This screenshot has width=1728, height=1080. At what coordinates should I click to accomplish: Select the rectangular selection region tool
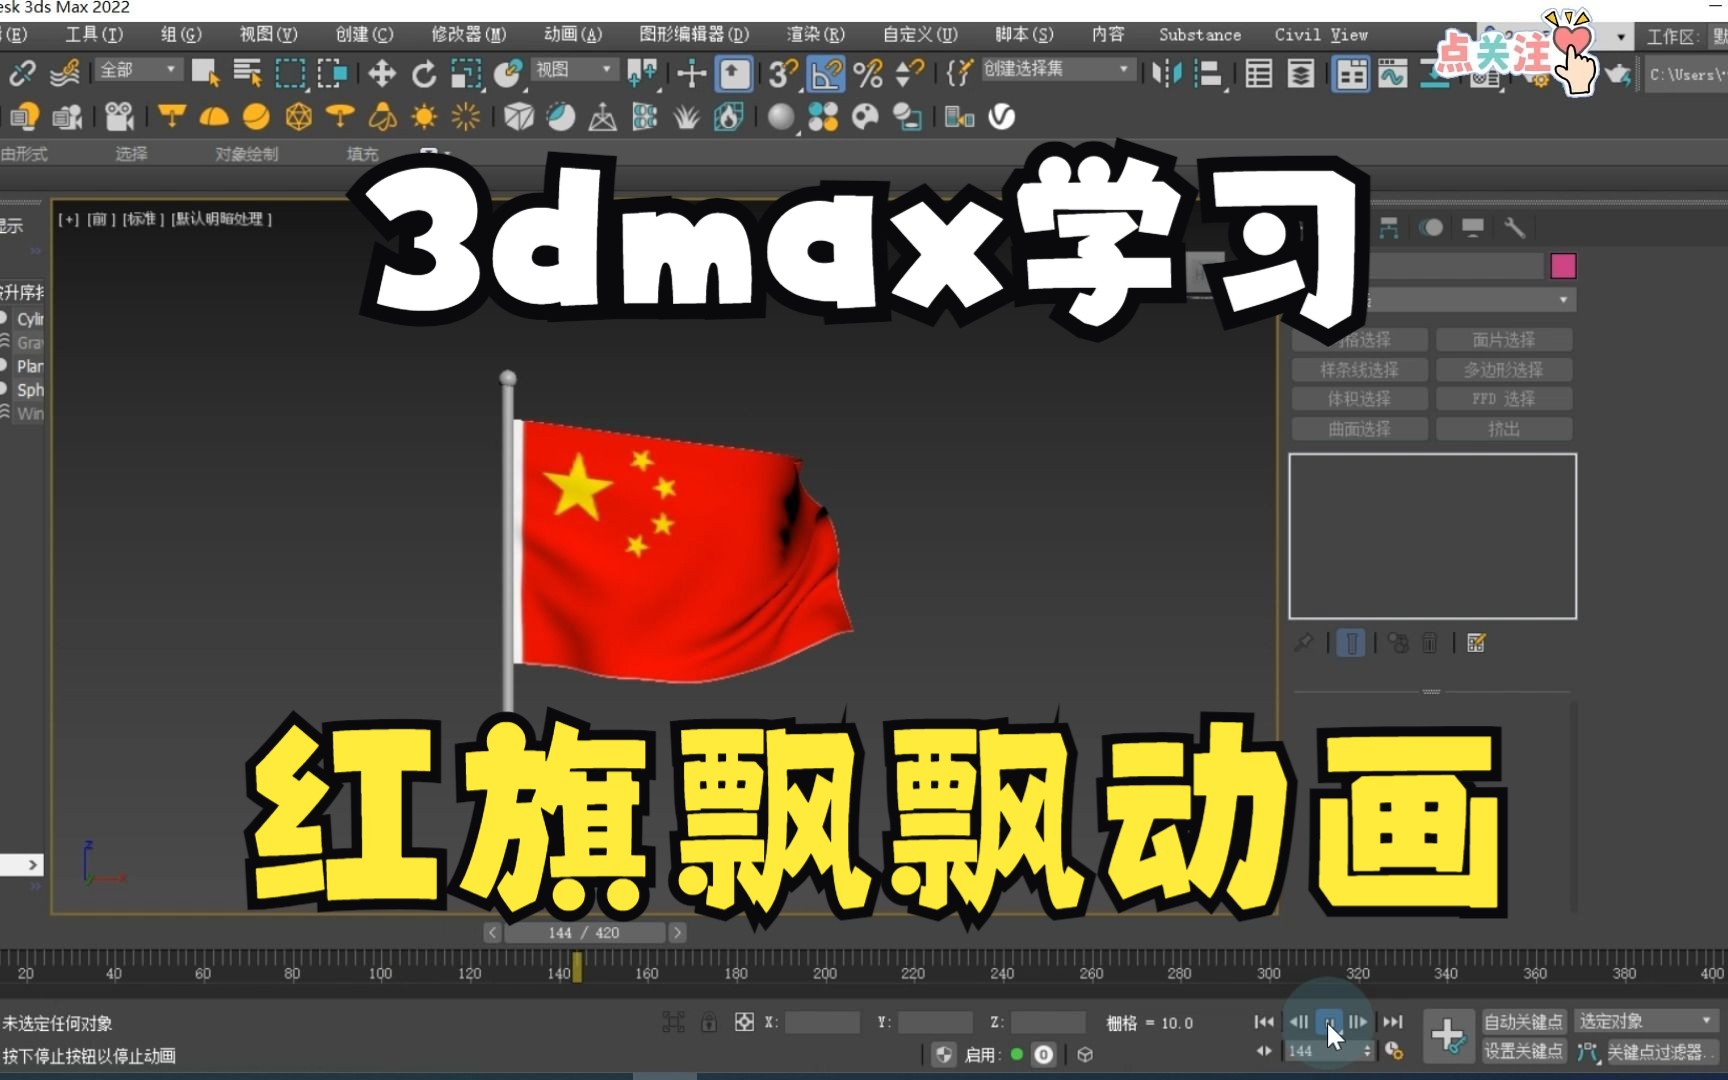point(290,73)
